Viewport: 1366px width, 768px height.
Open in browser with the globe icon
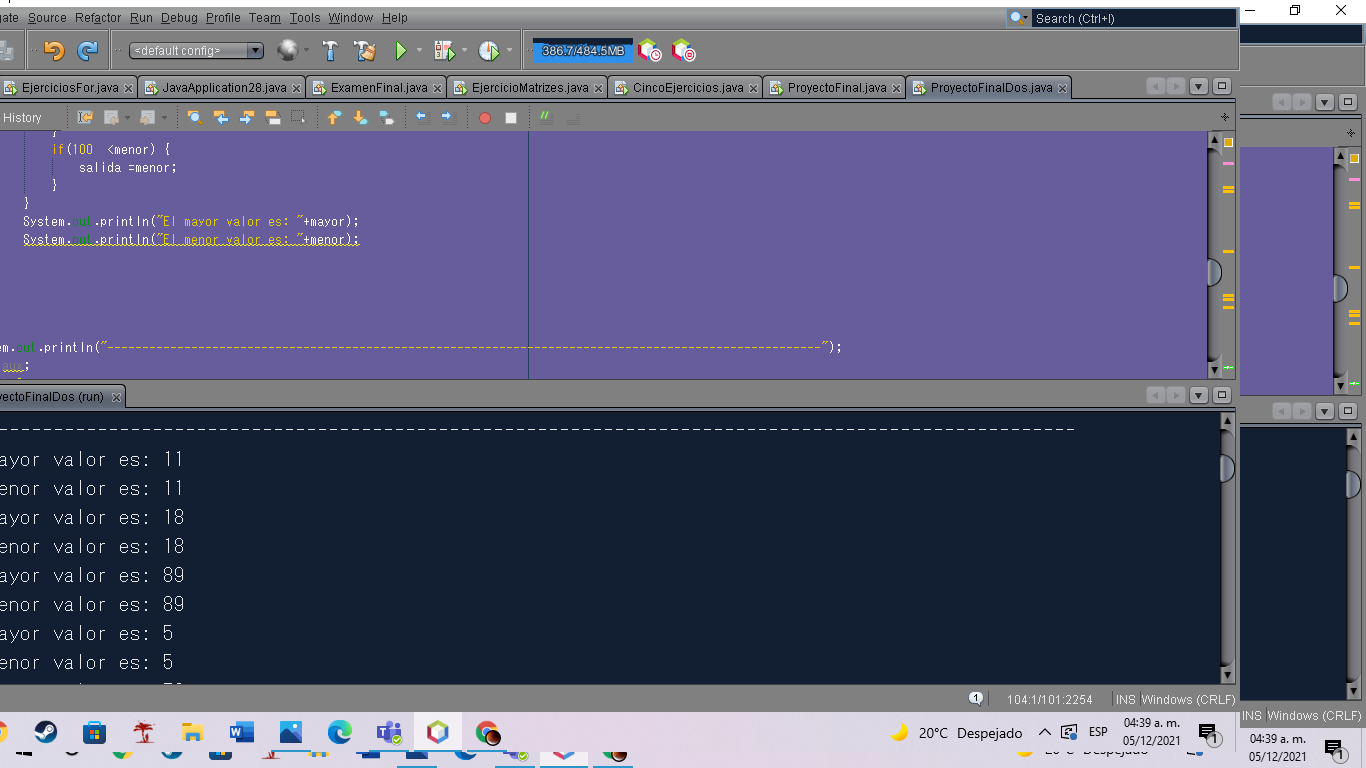click(x=288, y=50)
